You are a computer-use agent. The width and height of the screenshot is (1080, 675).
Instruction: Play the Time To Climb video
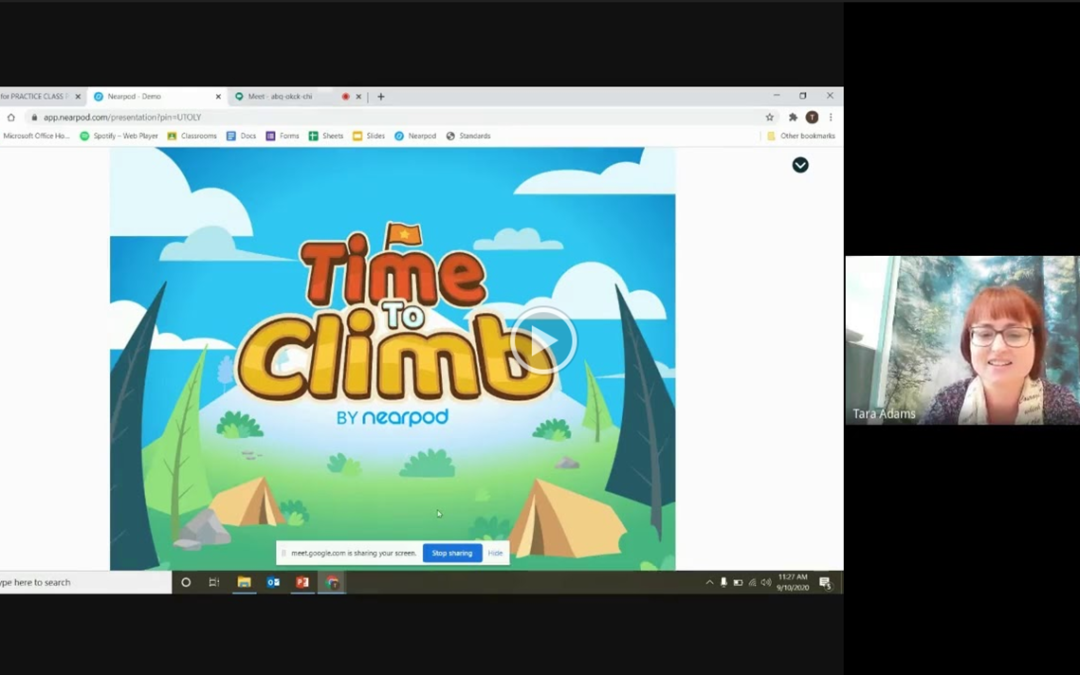(x=543, y=340)
